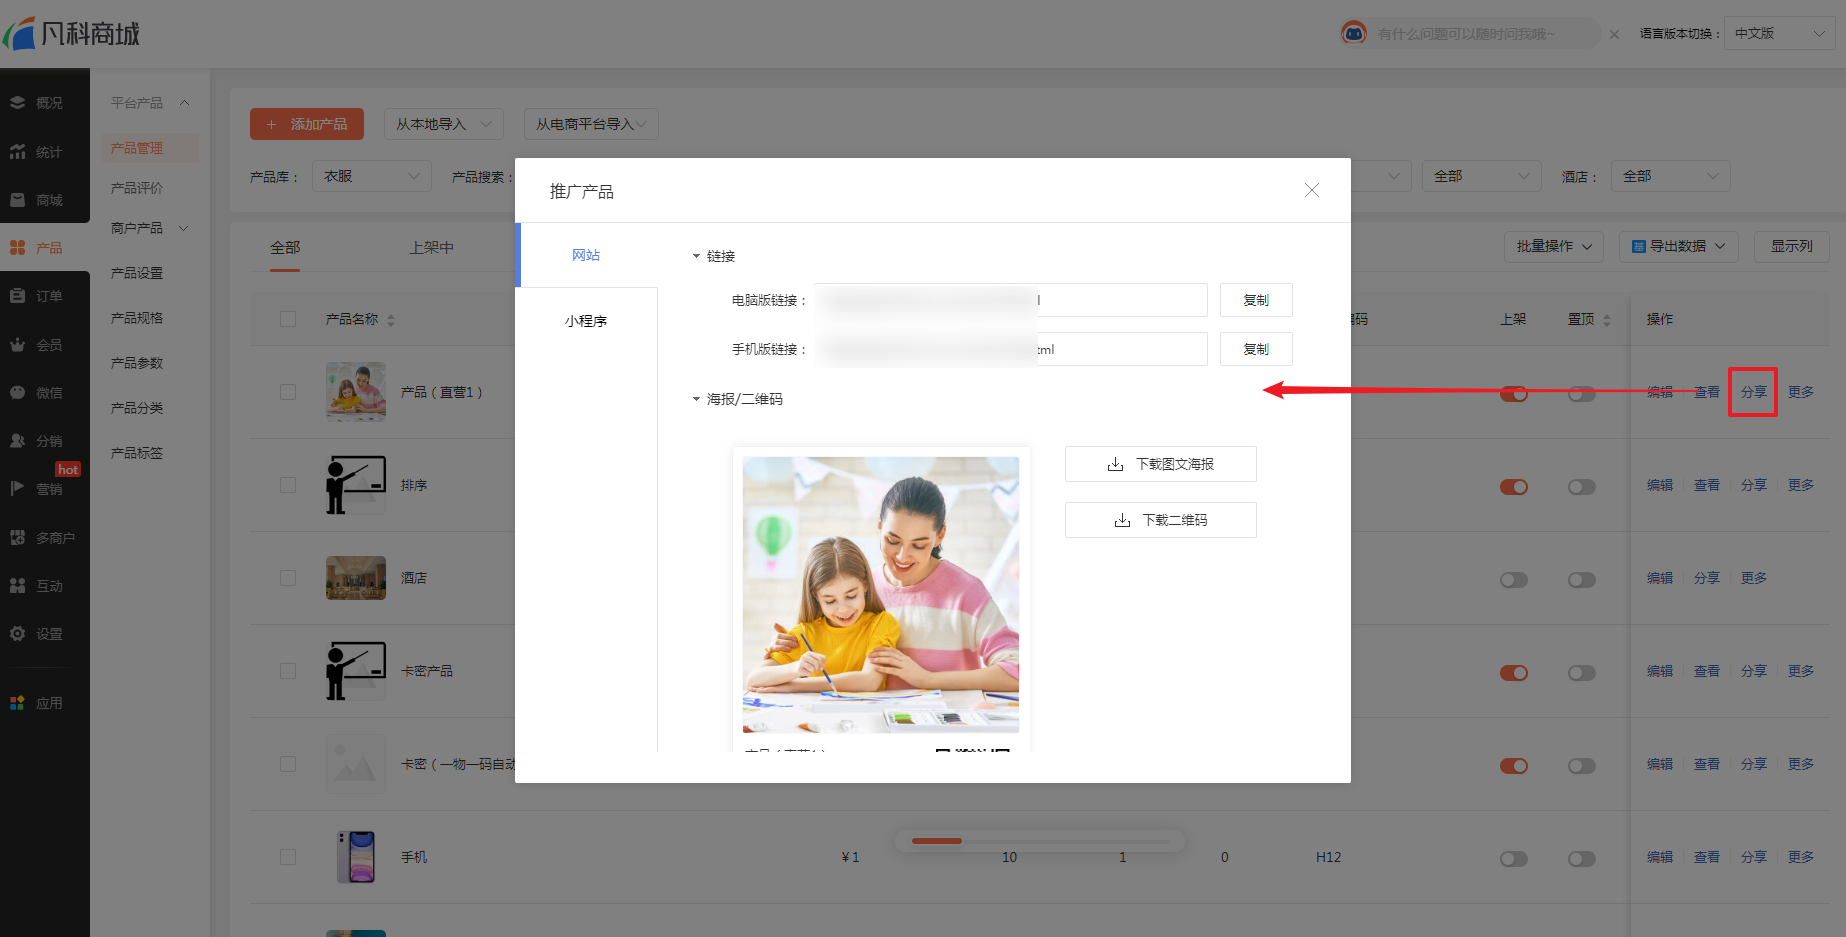This screenshot has height=937, width=1846.
Task: Open 产品评价 in the submenu
Action: (x=137, y=188)
